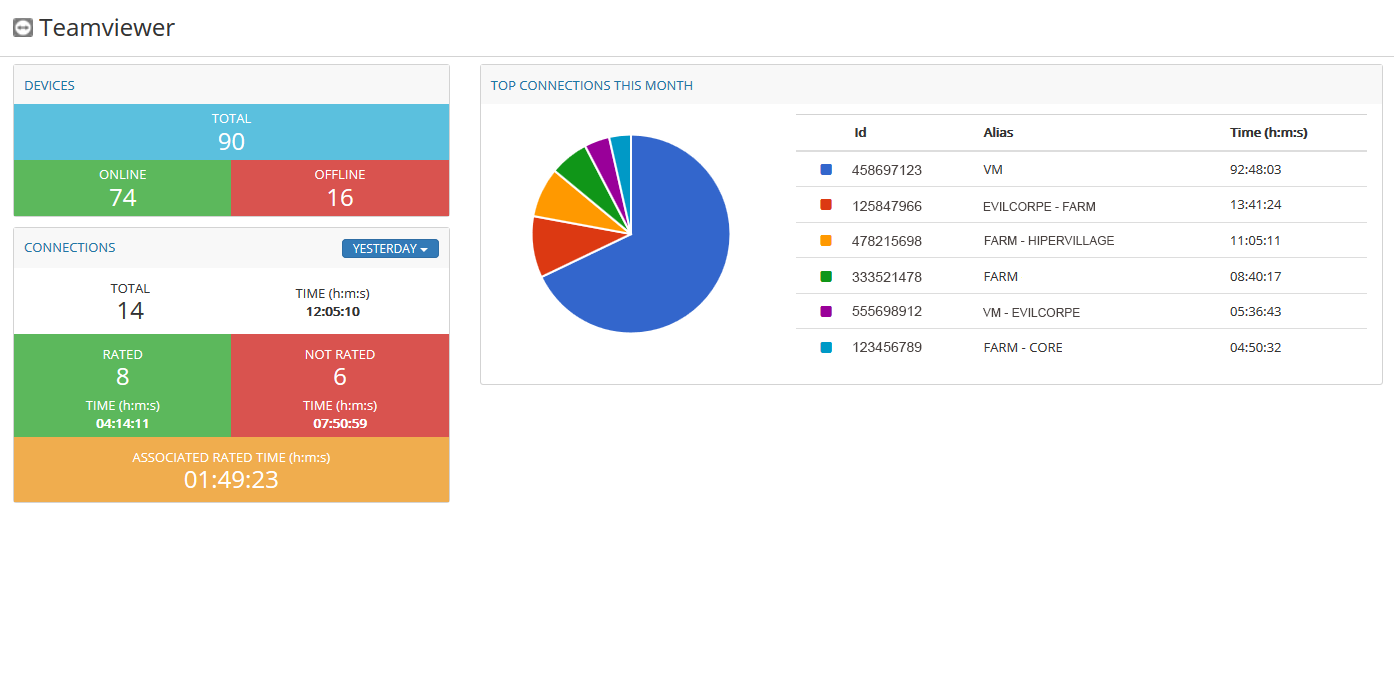Open the YESTERDAY period dropdown
The image size is (1394, 681).
pyautogui.click(x=390, y=249)
